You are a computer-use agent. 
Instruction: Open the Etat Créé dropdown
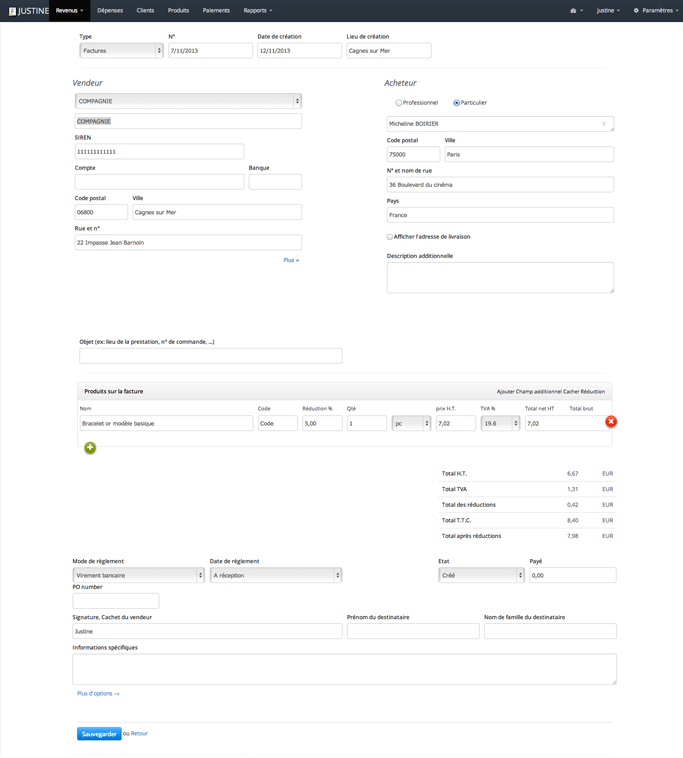pyautogui.click(x=481, y=575)
